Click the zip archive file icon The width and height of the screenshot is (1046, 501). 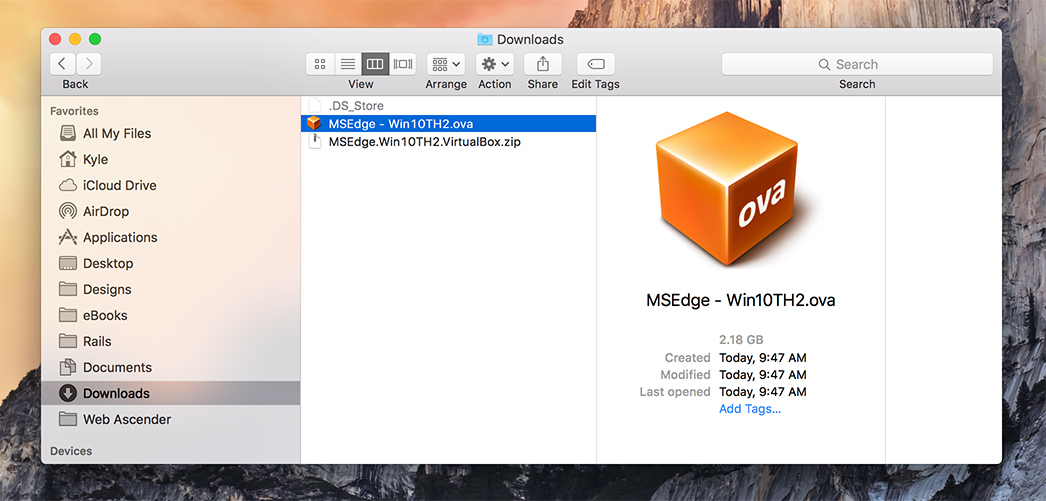[315, 142]
